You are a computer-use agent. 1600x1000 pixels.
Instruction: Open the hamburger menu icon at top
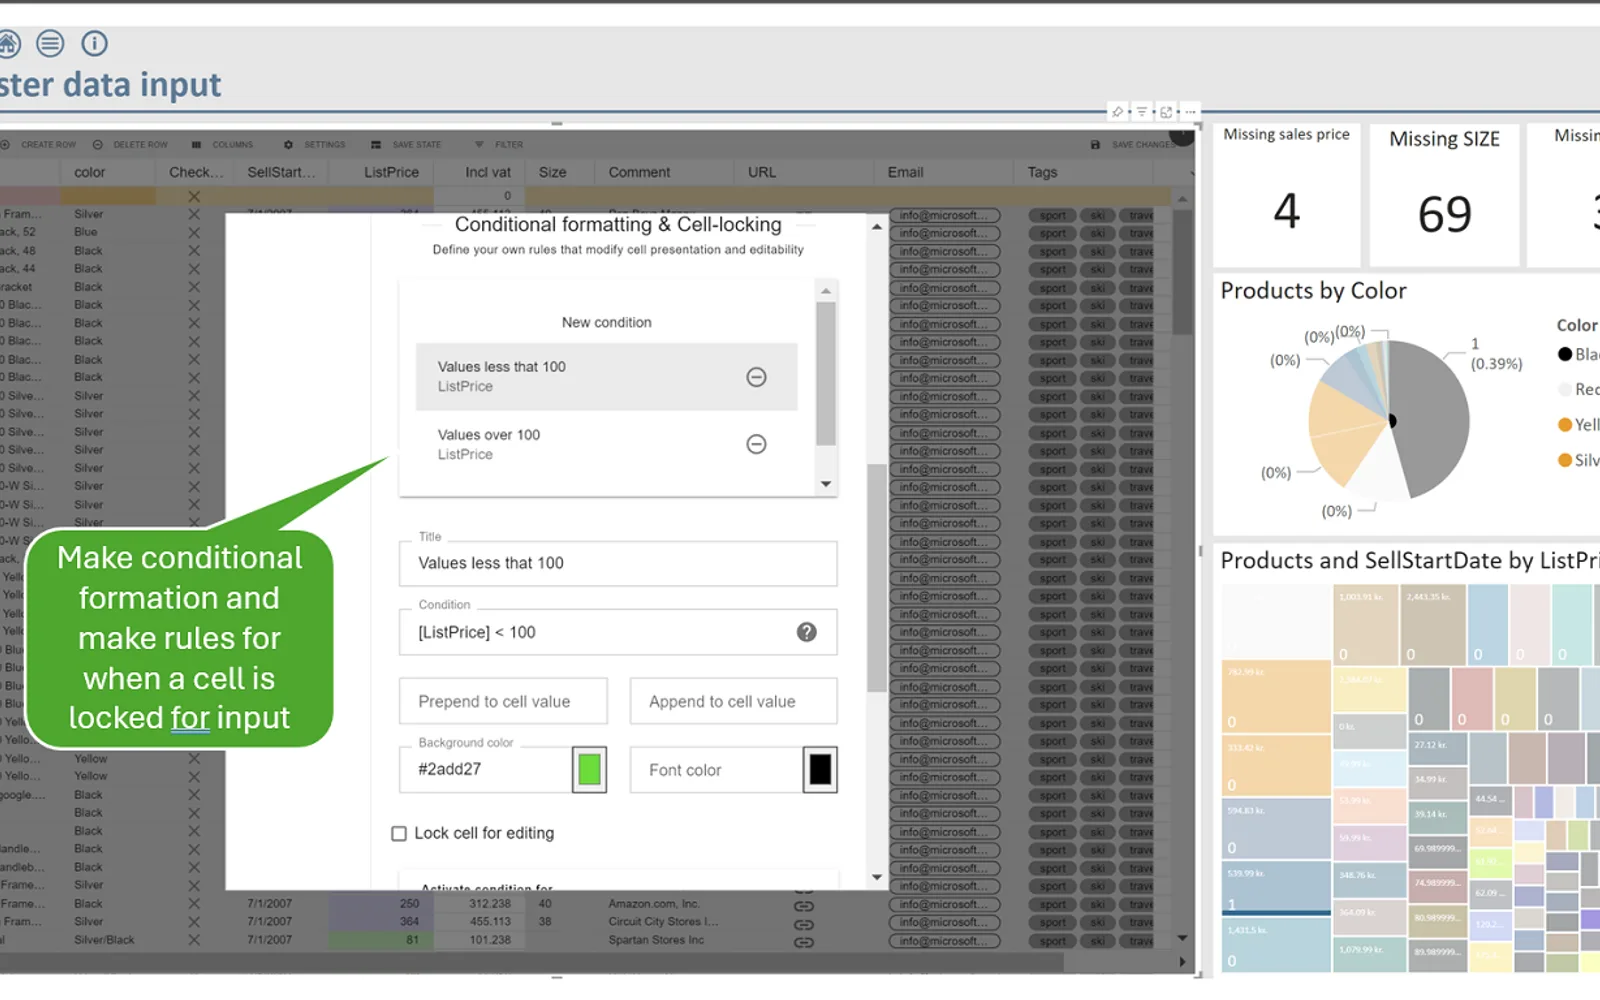pos(50,43)
